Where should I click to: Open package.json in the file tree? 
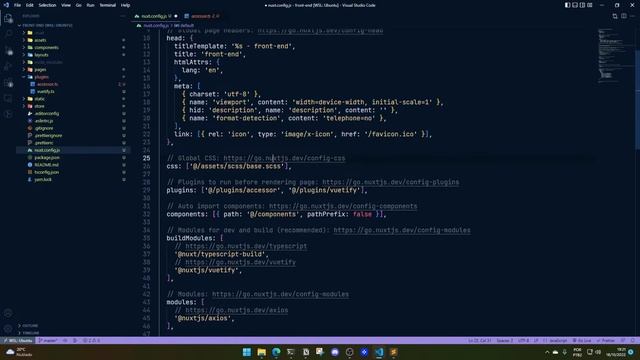point(47,158)
